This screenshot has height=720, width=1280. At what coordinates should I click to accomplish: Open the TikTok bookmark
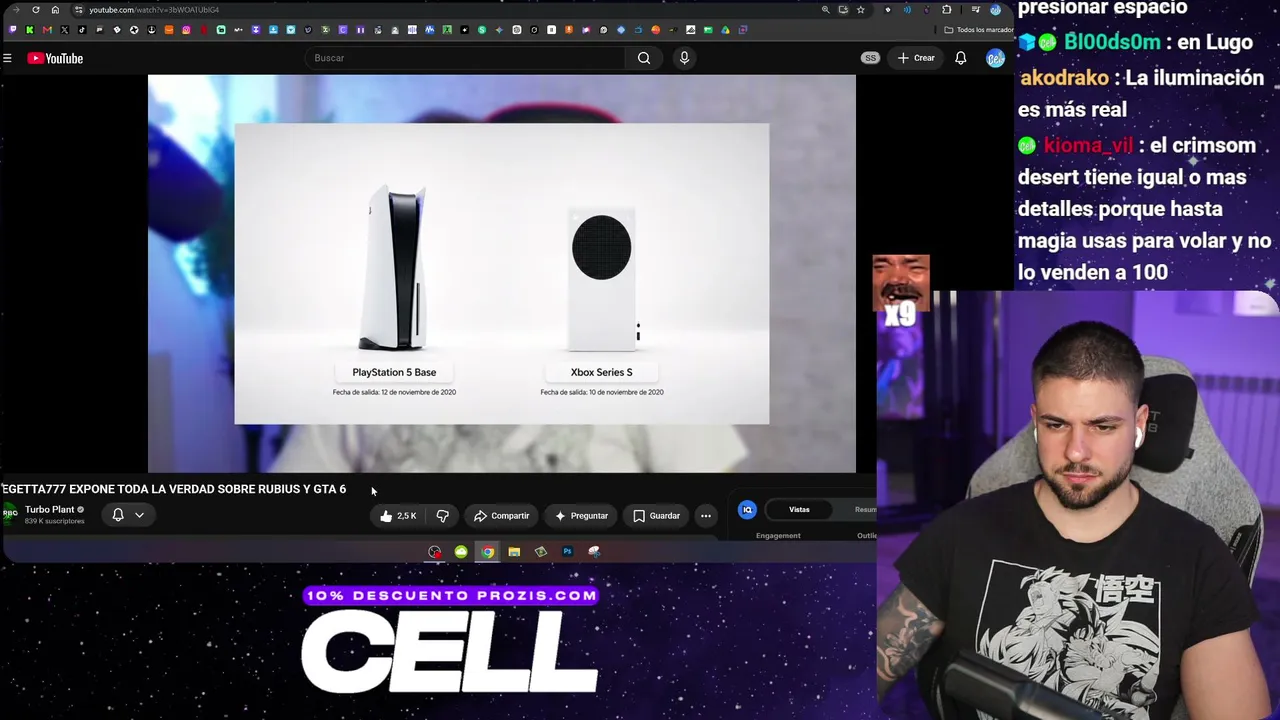pos(82,30)
